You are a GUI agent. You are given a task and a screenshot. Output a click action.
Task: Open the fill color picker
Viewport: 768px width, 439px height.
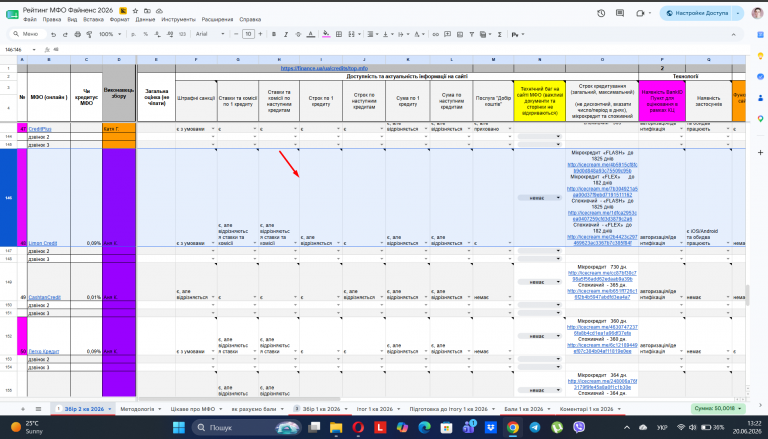[326, 34]
